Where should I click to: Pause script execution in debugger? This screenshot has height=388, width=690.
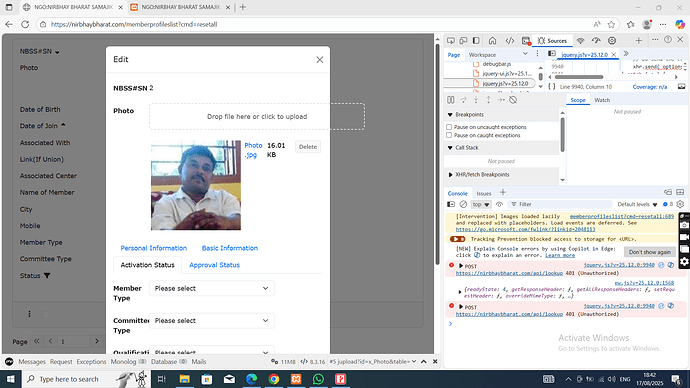pyautogui.click(x=451, y=100)
